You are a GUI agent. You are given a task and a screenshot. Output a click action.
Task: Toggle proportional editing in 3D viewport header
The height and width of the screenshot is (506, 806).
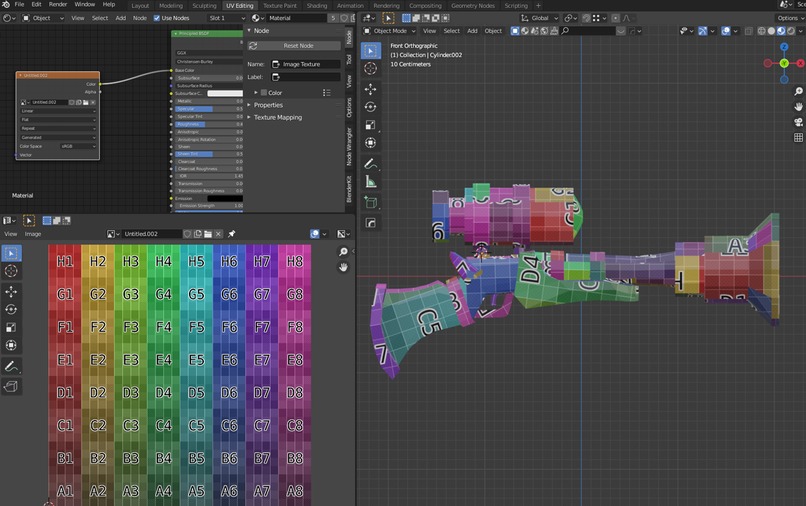pos(615,18)
